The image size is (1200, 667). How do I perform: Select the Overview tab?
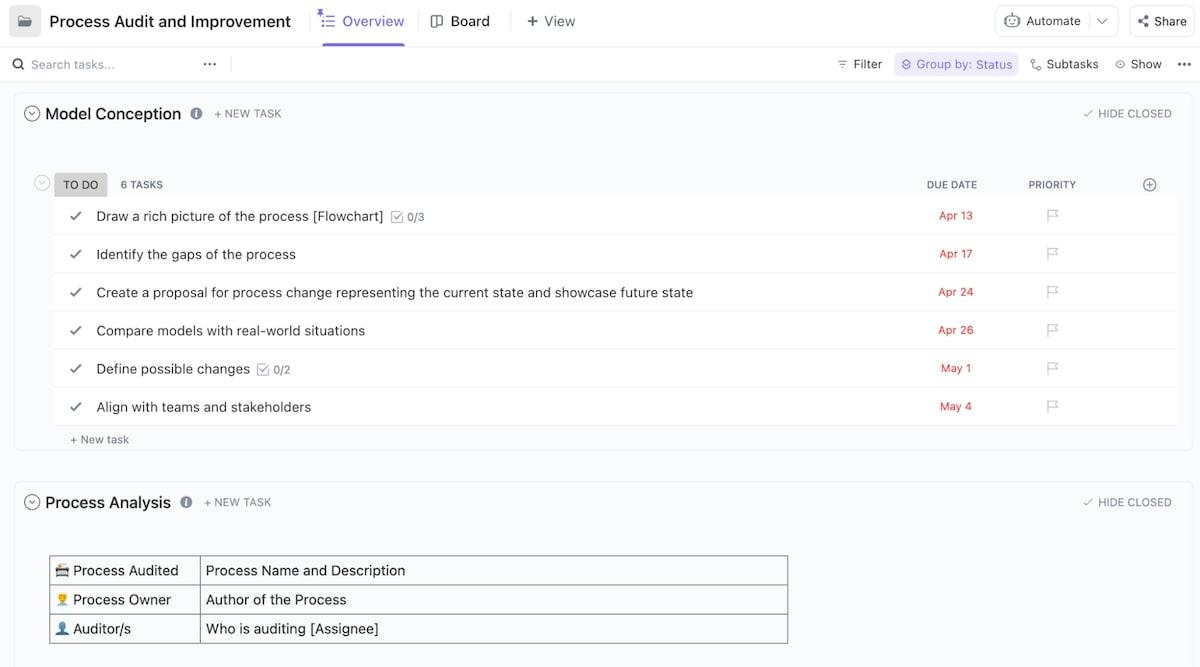pyautogui.click(x=362, y=21)
